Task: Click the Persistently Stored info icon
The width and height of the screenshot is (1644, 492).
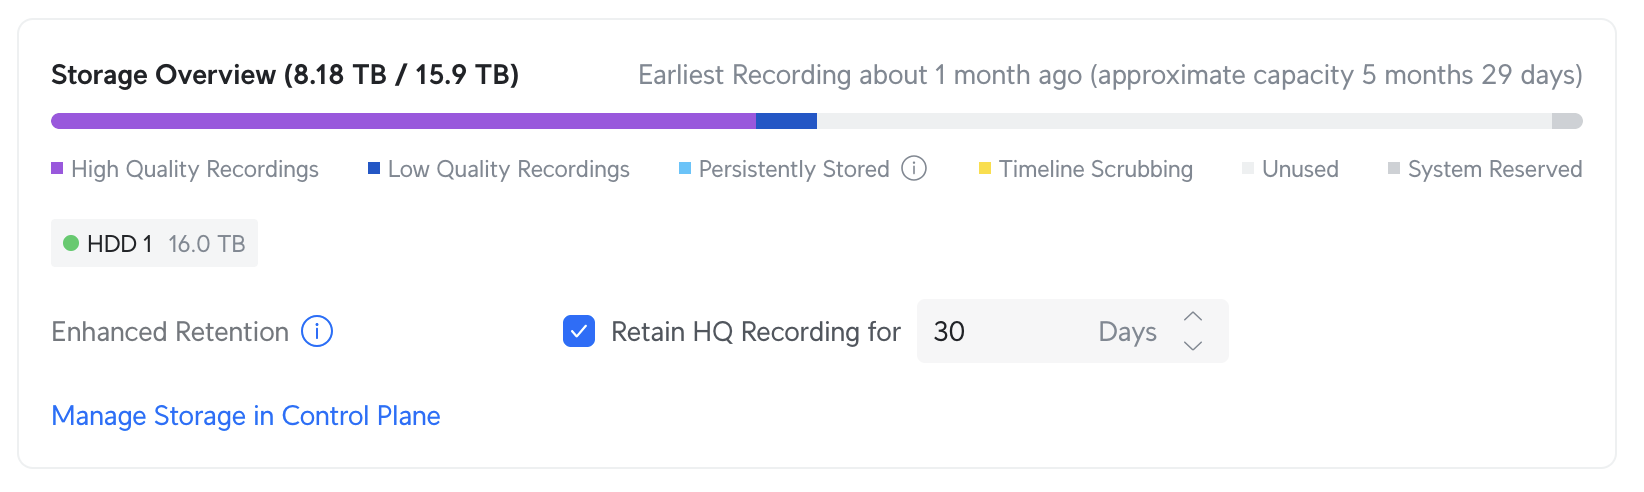Action: click(914, 168)
